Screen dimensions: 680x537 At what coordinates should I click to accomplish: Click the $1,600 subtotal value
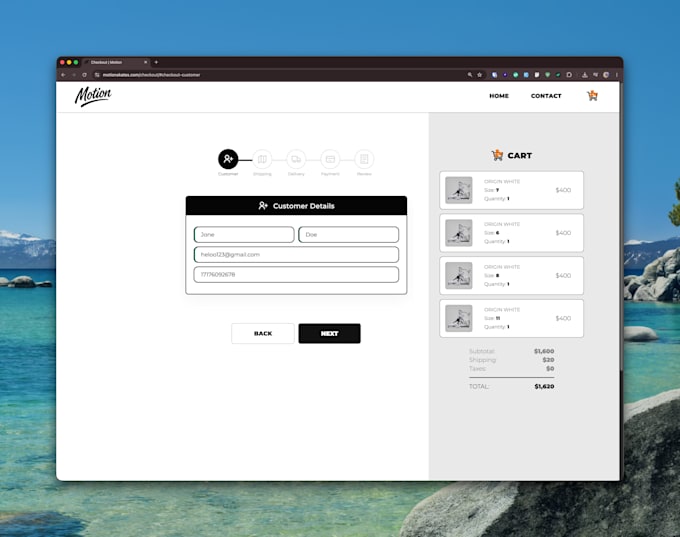tap(544, 351)
